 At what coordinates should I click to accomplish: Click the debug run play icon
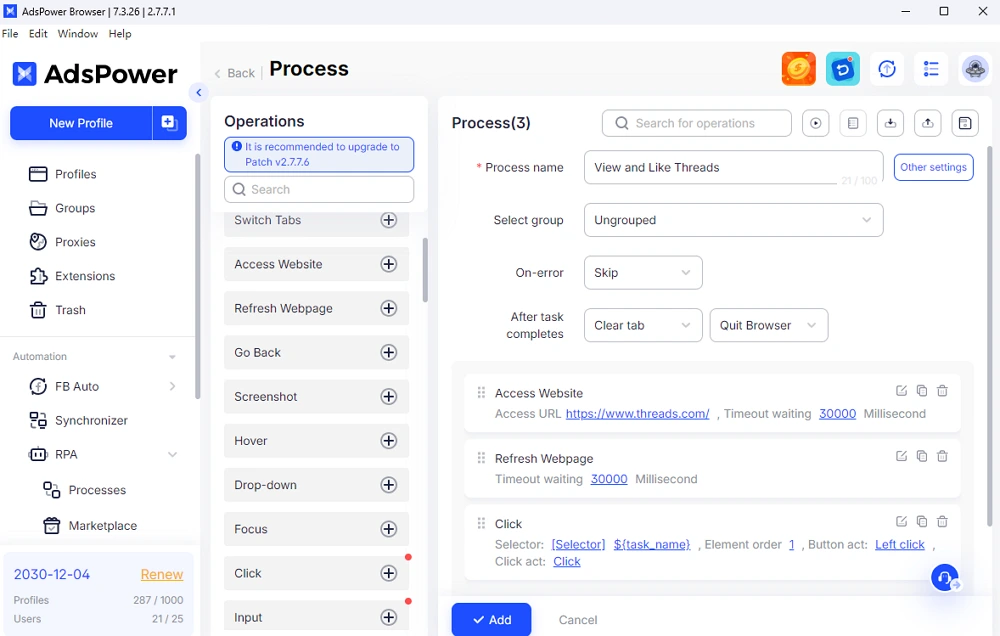[816, 123]
